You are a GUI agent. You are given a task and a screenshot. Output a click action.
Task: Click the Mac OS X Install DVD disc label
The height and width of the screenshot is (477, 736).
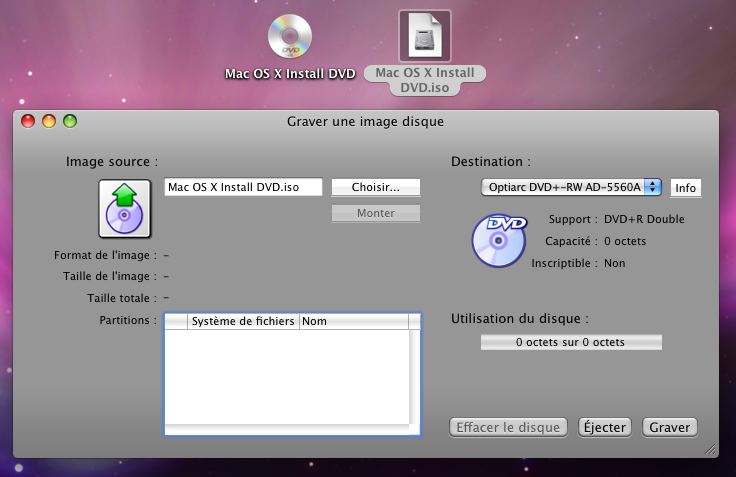click(290, 74)
